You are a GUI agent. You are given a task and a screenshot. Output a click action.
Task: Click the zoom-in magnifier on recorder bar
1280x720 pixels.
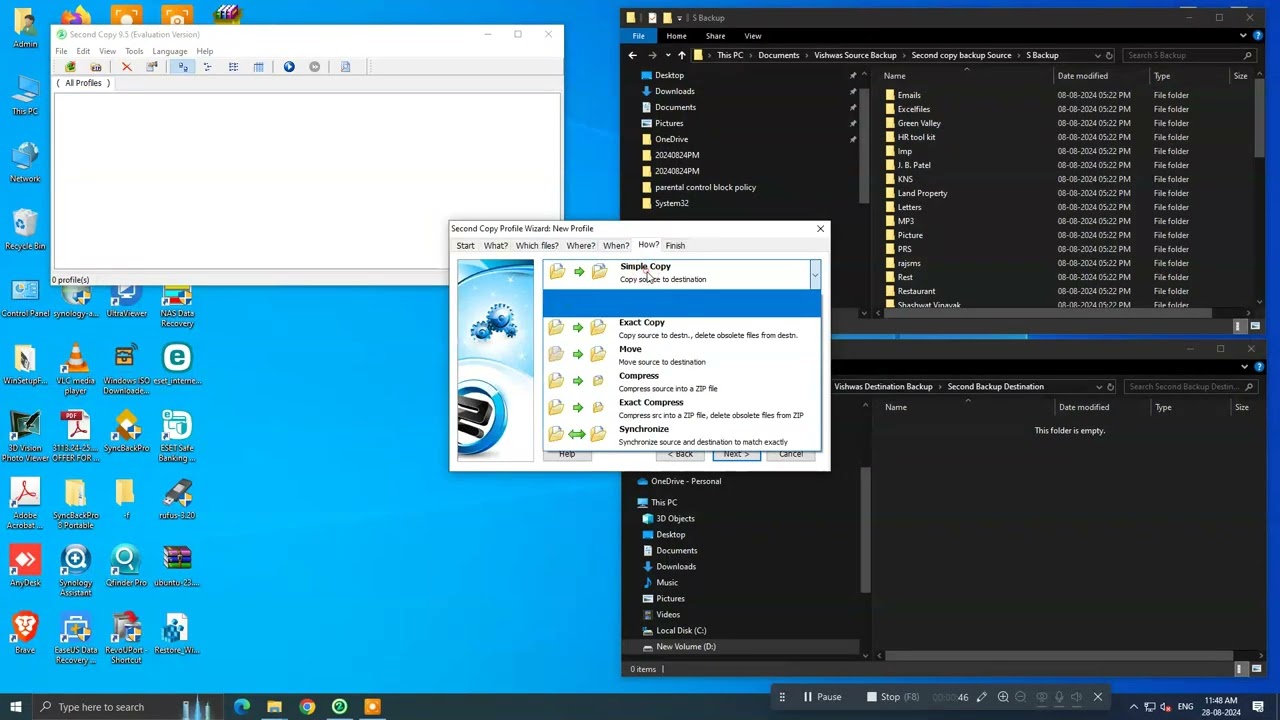(1002, 697)
